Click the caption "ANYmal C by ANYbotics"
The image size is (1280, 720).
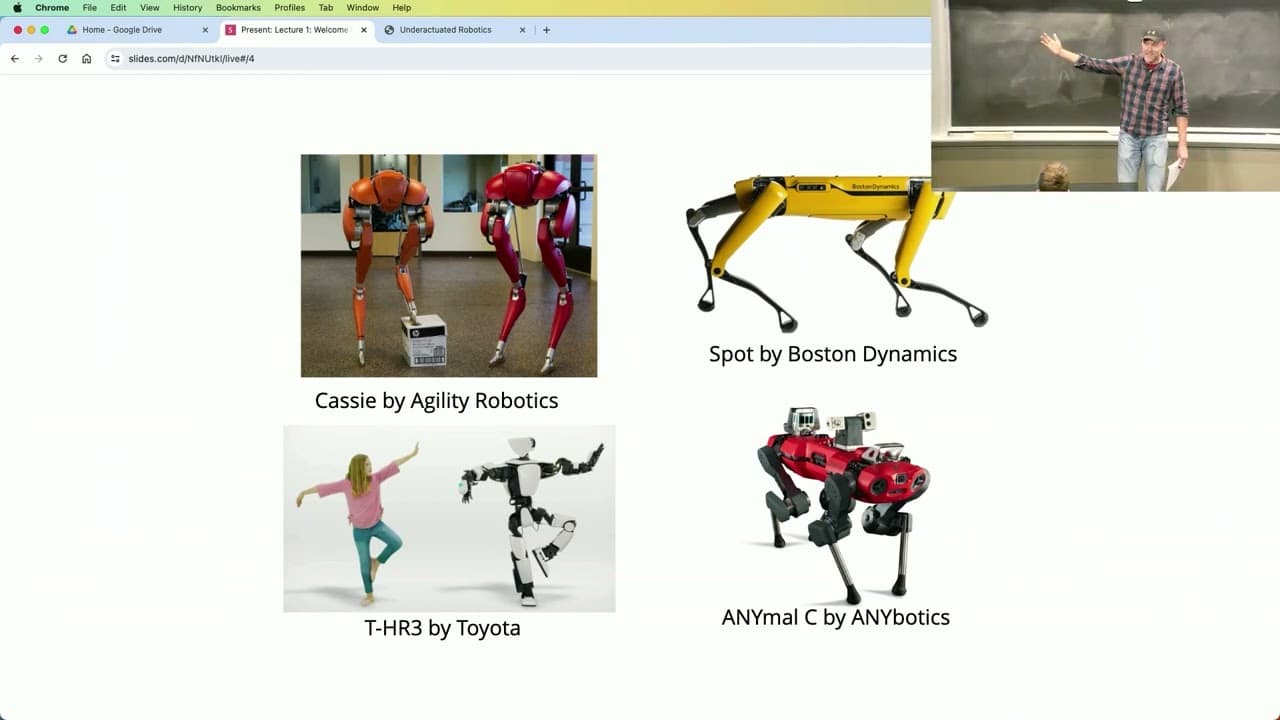[836, 617]
